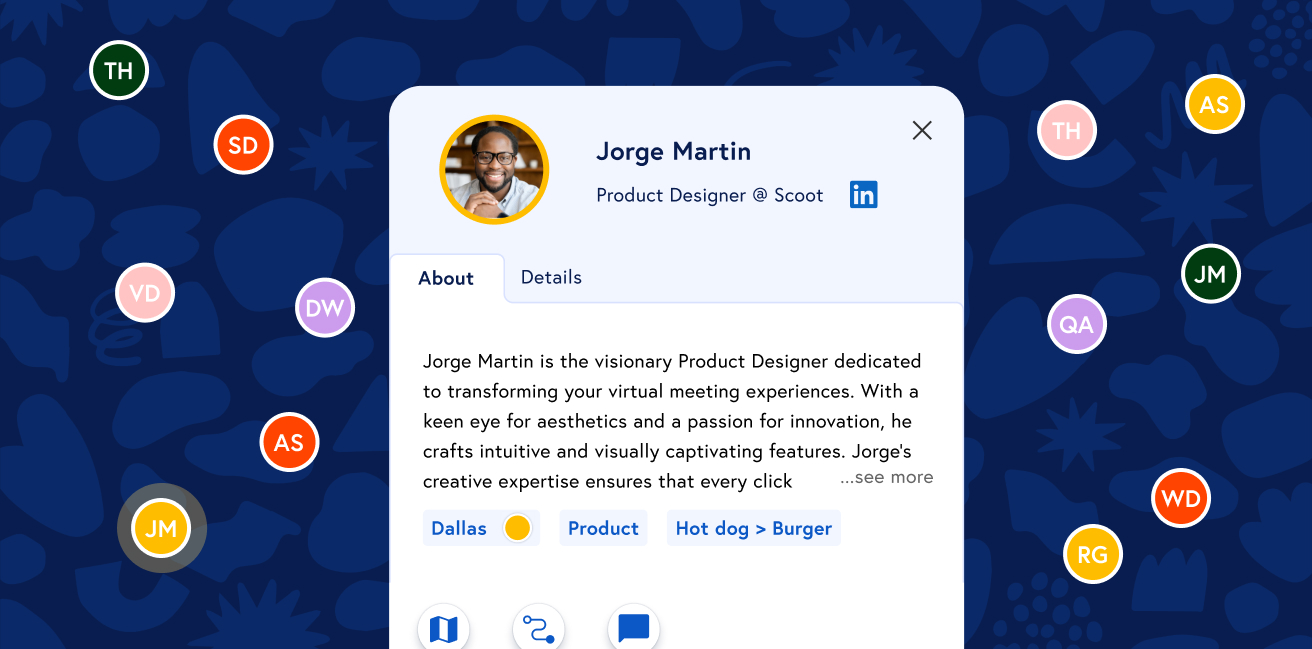The width and height of the screenshot is (1312, 649).
Task: Select the pink VD avatar
Action: point(145,293)
